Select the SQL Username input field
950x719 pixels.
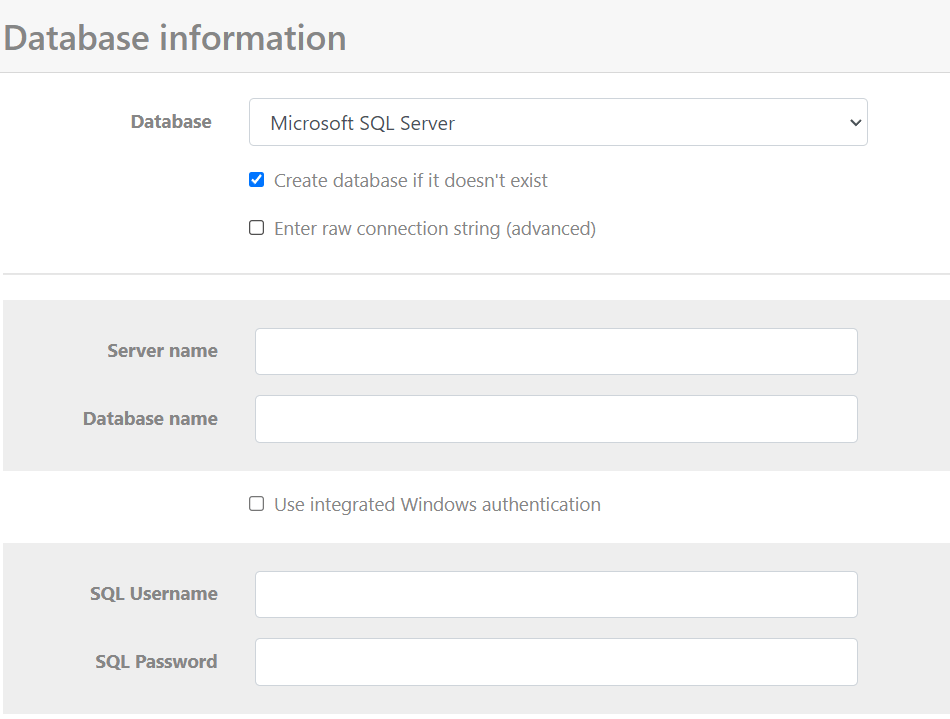556,594
